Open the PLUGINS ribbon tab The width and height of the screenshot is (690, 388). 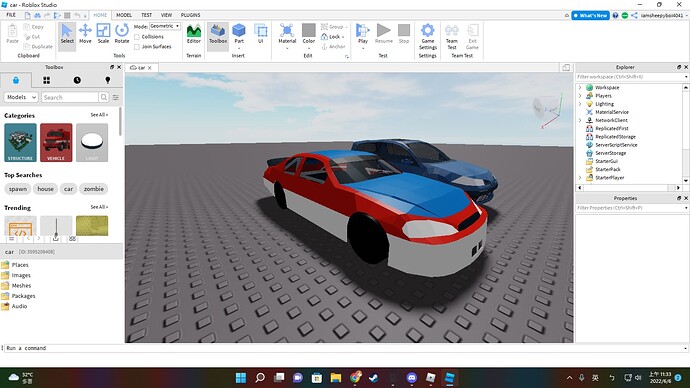[191, 15]
